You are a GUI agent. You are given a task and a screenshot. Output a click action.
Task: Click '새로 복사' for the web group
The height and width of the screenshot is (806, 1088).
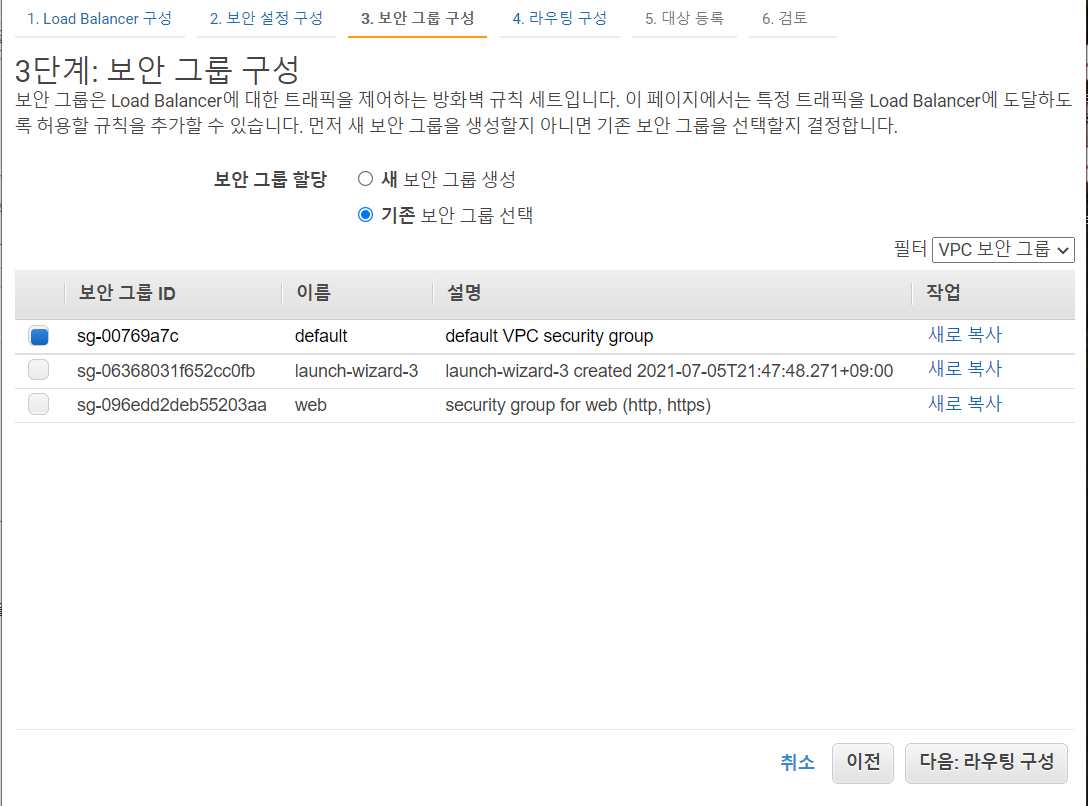tap(965, 403)
